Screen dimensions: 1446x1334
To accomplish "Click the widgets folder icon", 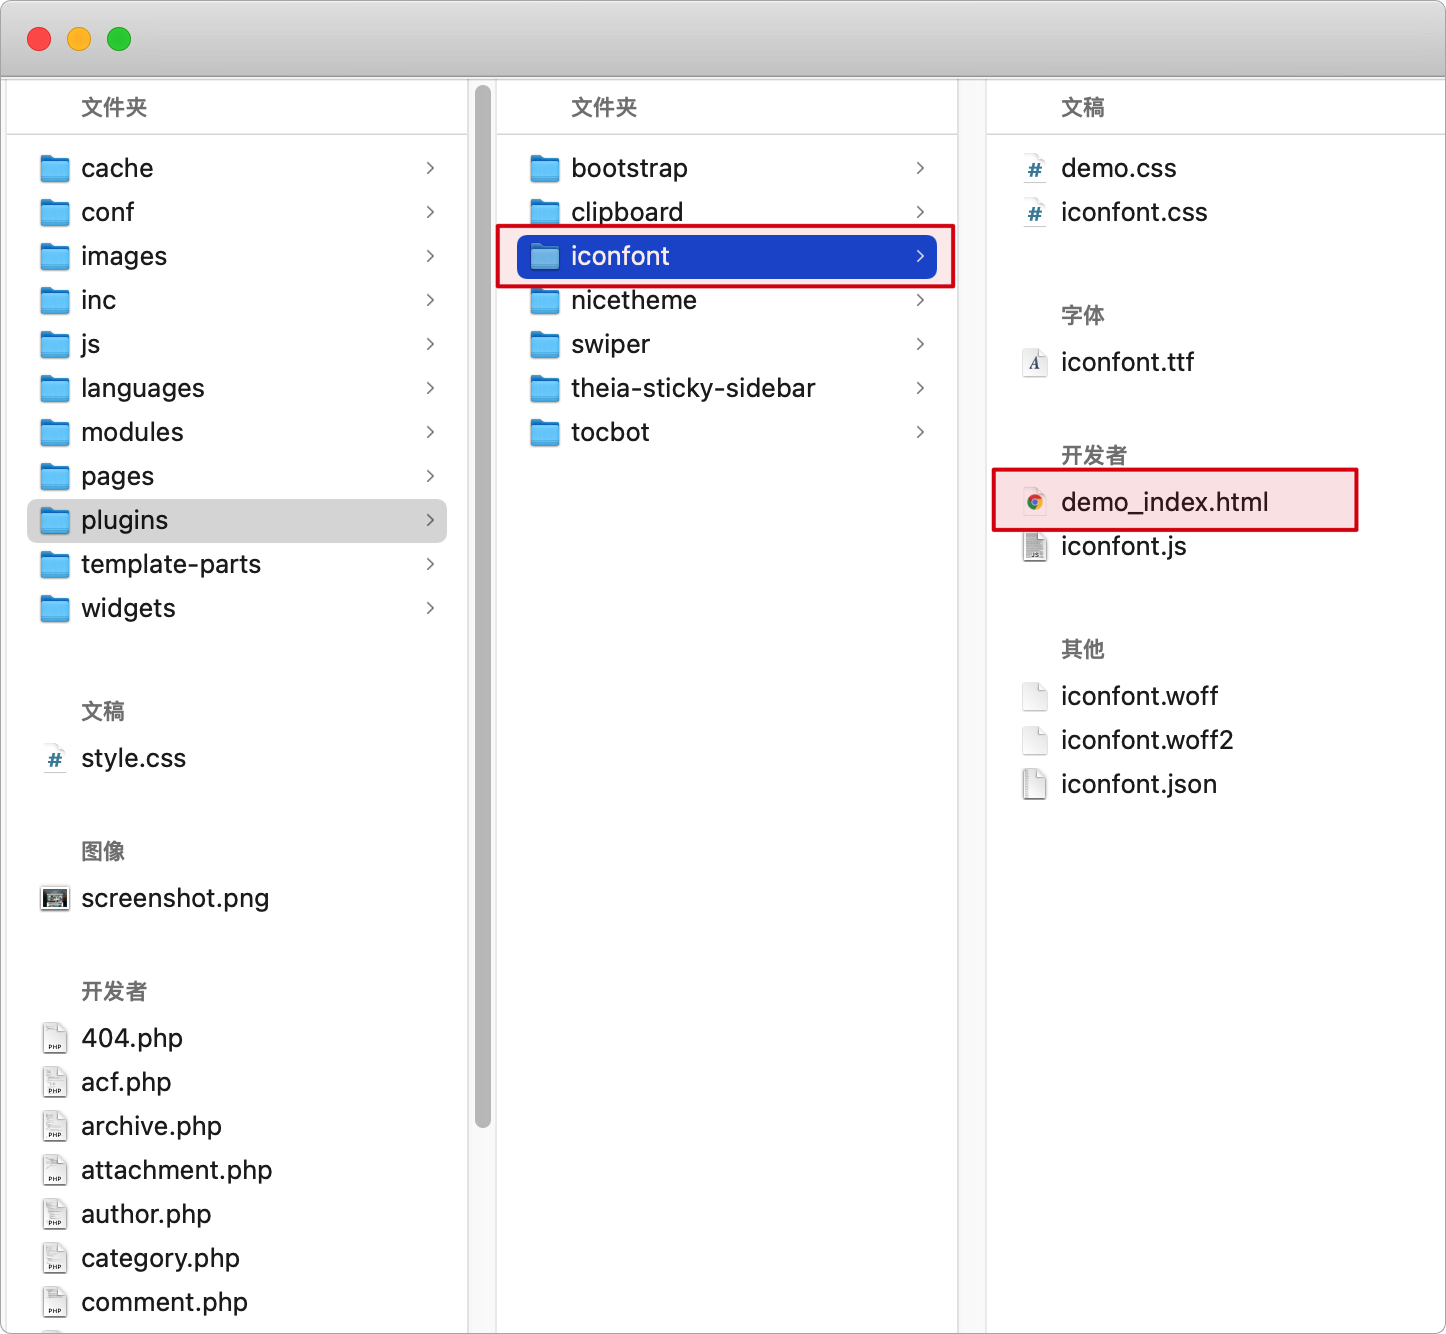I will click(x=55, y=608).
